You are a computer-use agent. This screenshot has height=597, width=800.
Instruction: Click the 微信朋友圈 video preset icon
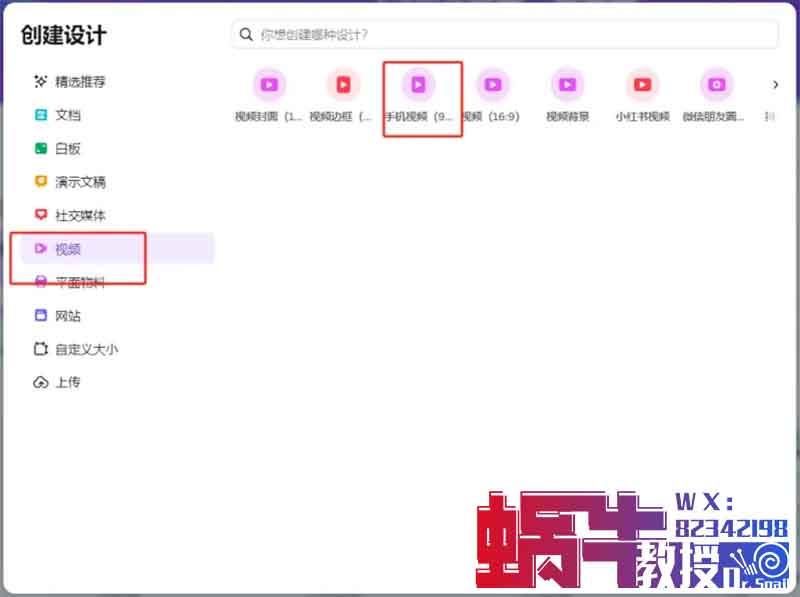716,85
